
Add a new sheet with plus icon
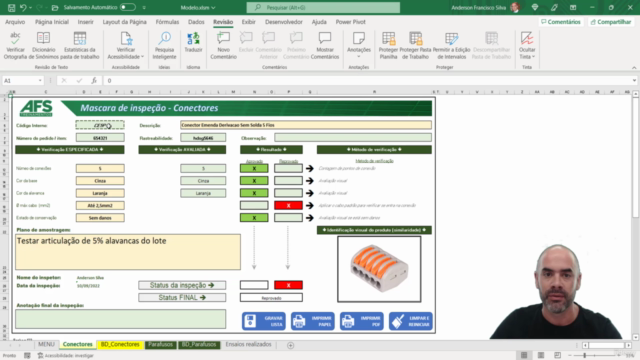[x=290, y=345]
